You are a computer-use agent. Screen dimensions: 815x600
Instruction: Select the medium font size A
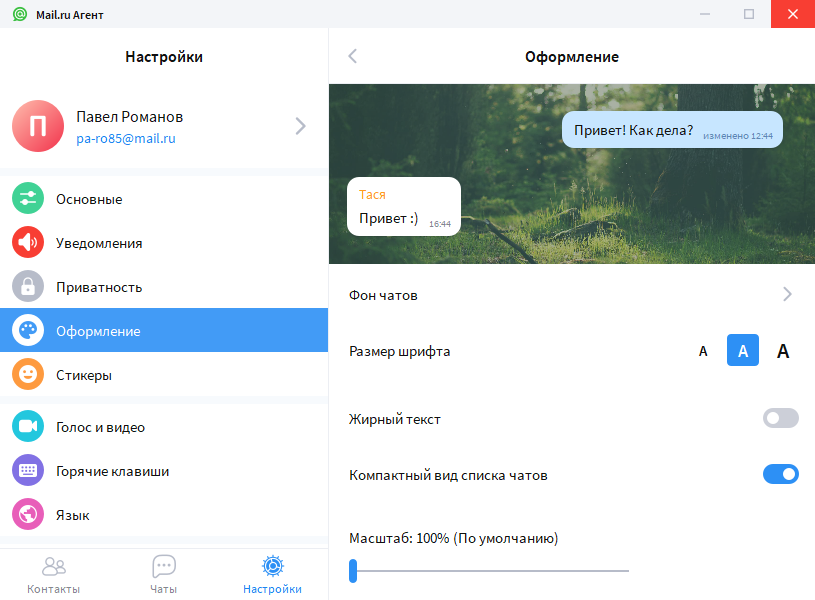coord(743,350)
